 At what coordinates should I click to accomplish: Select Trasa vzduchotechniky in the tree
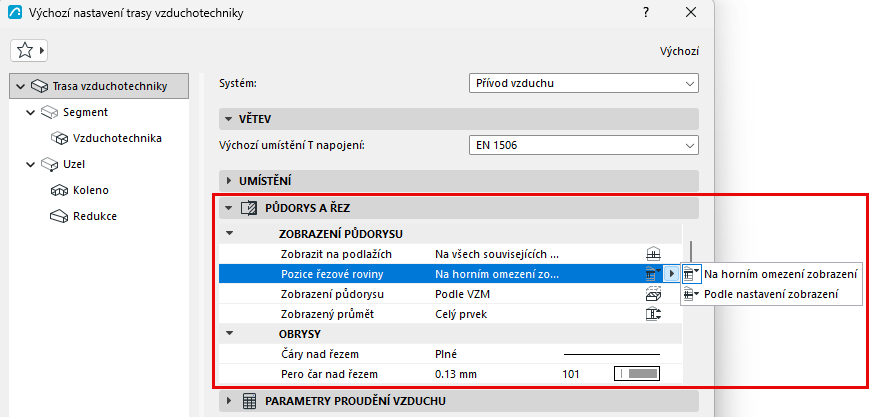coord(99,86)
